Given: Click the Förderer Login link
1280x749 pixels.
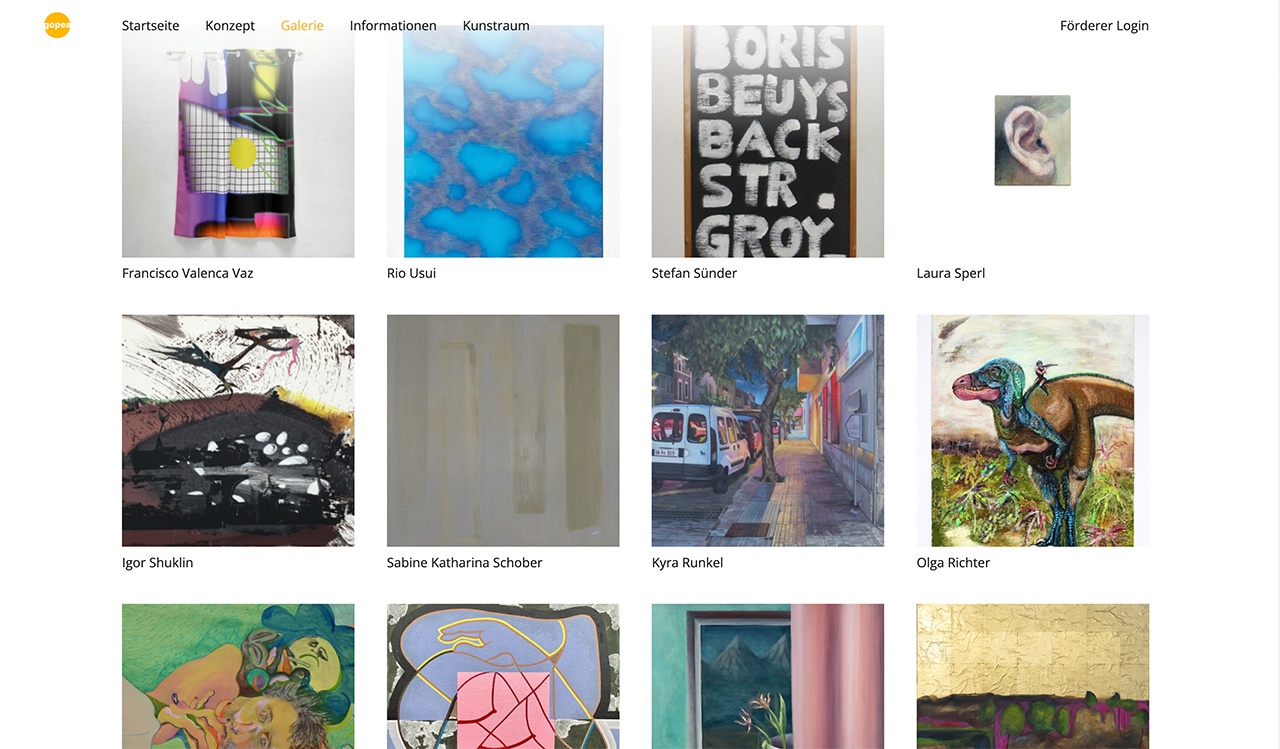Looking at the screenshot, I should (x=1104, y=26).
